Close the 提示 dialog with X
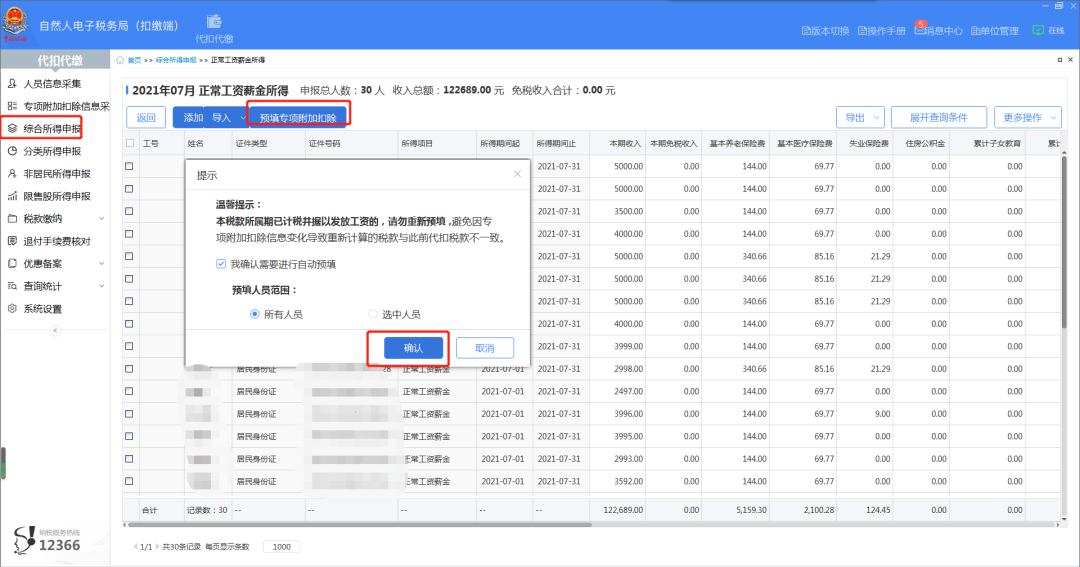The width and height of the screenshot is (1080, 567). [x=517, y=174]
